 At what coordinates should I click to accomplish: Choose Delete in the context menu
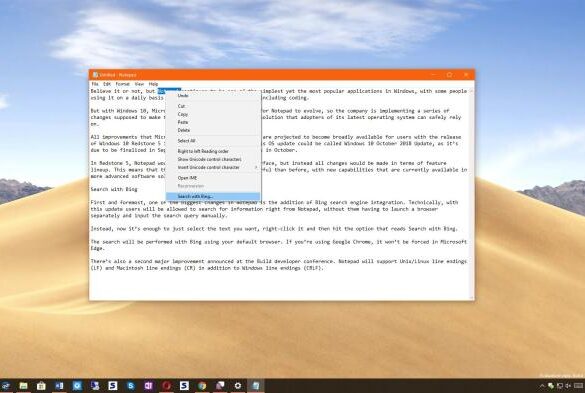pyautogui.click(x=213, y=130)
